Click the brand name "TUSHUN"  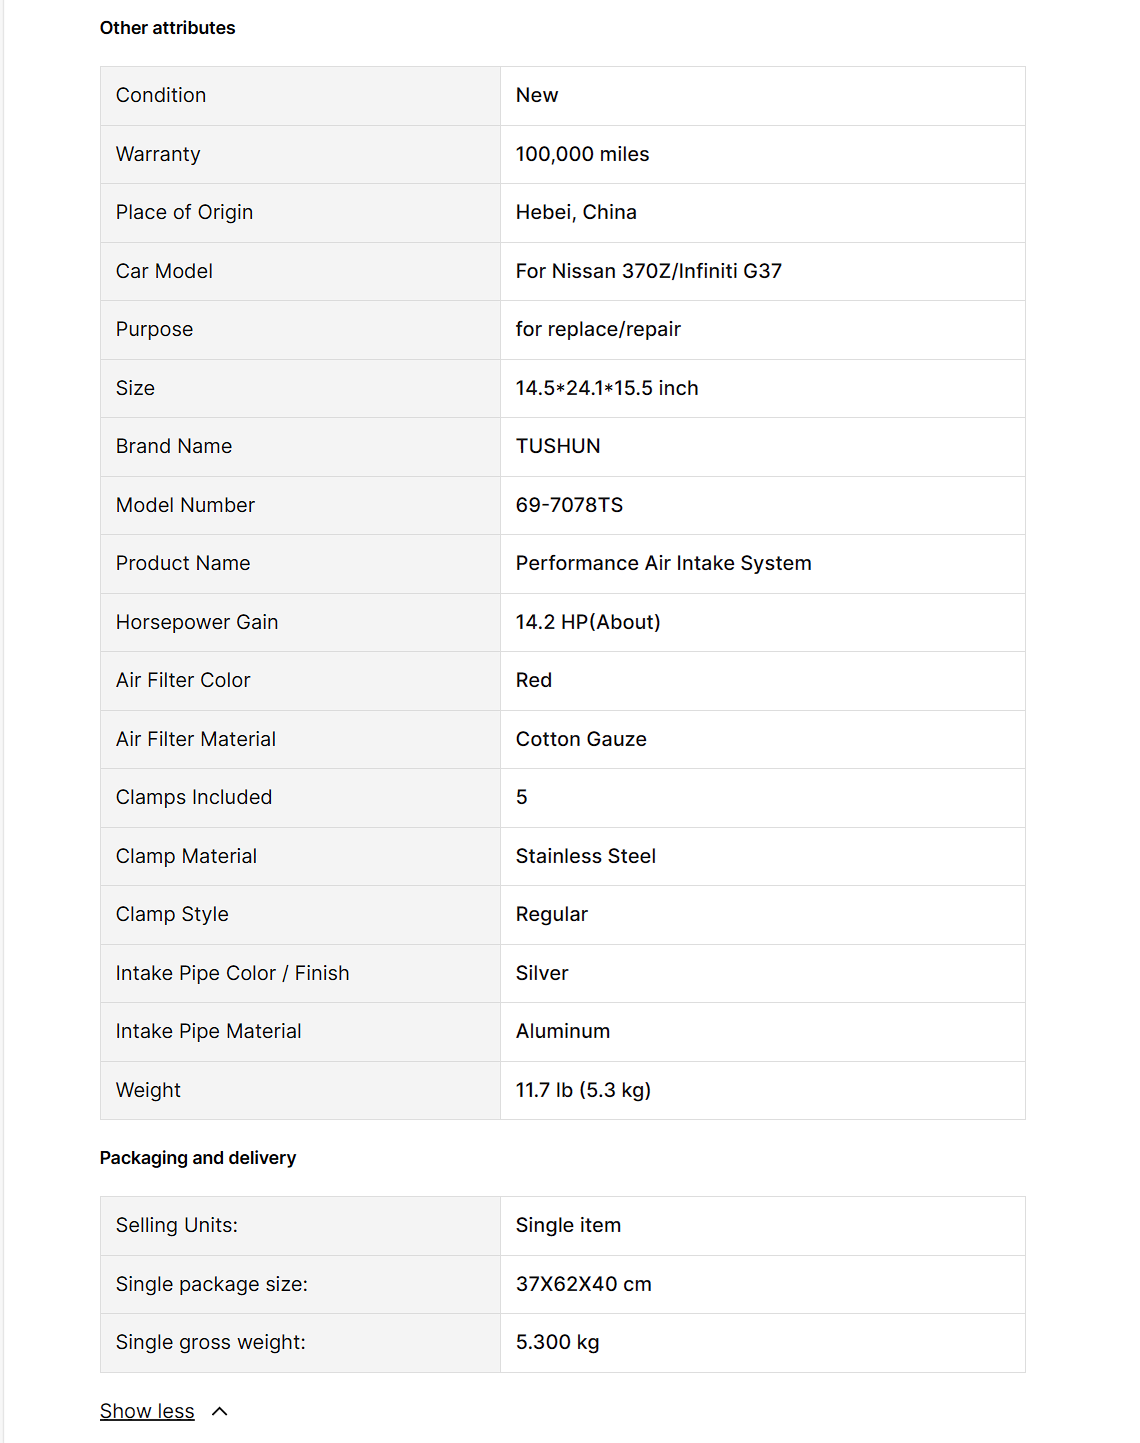(x=558, y=446)
